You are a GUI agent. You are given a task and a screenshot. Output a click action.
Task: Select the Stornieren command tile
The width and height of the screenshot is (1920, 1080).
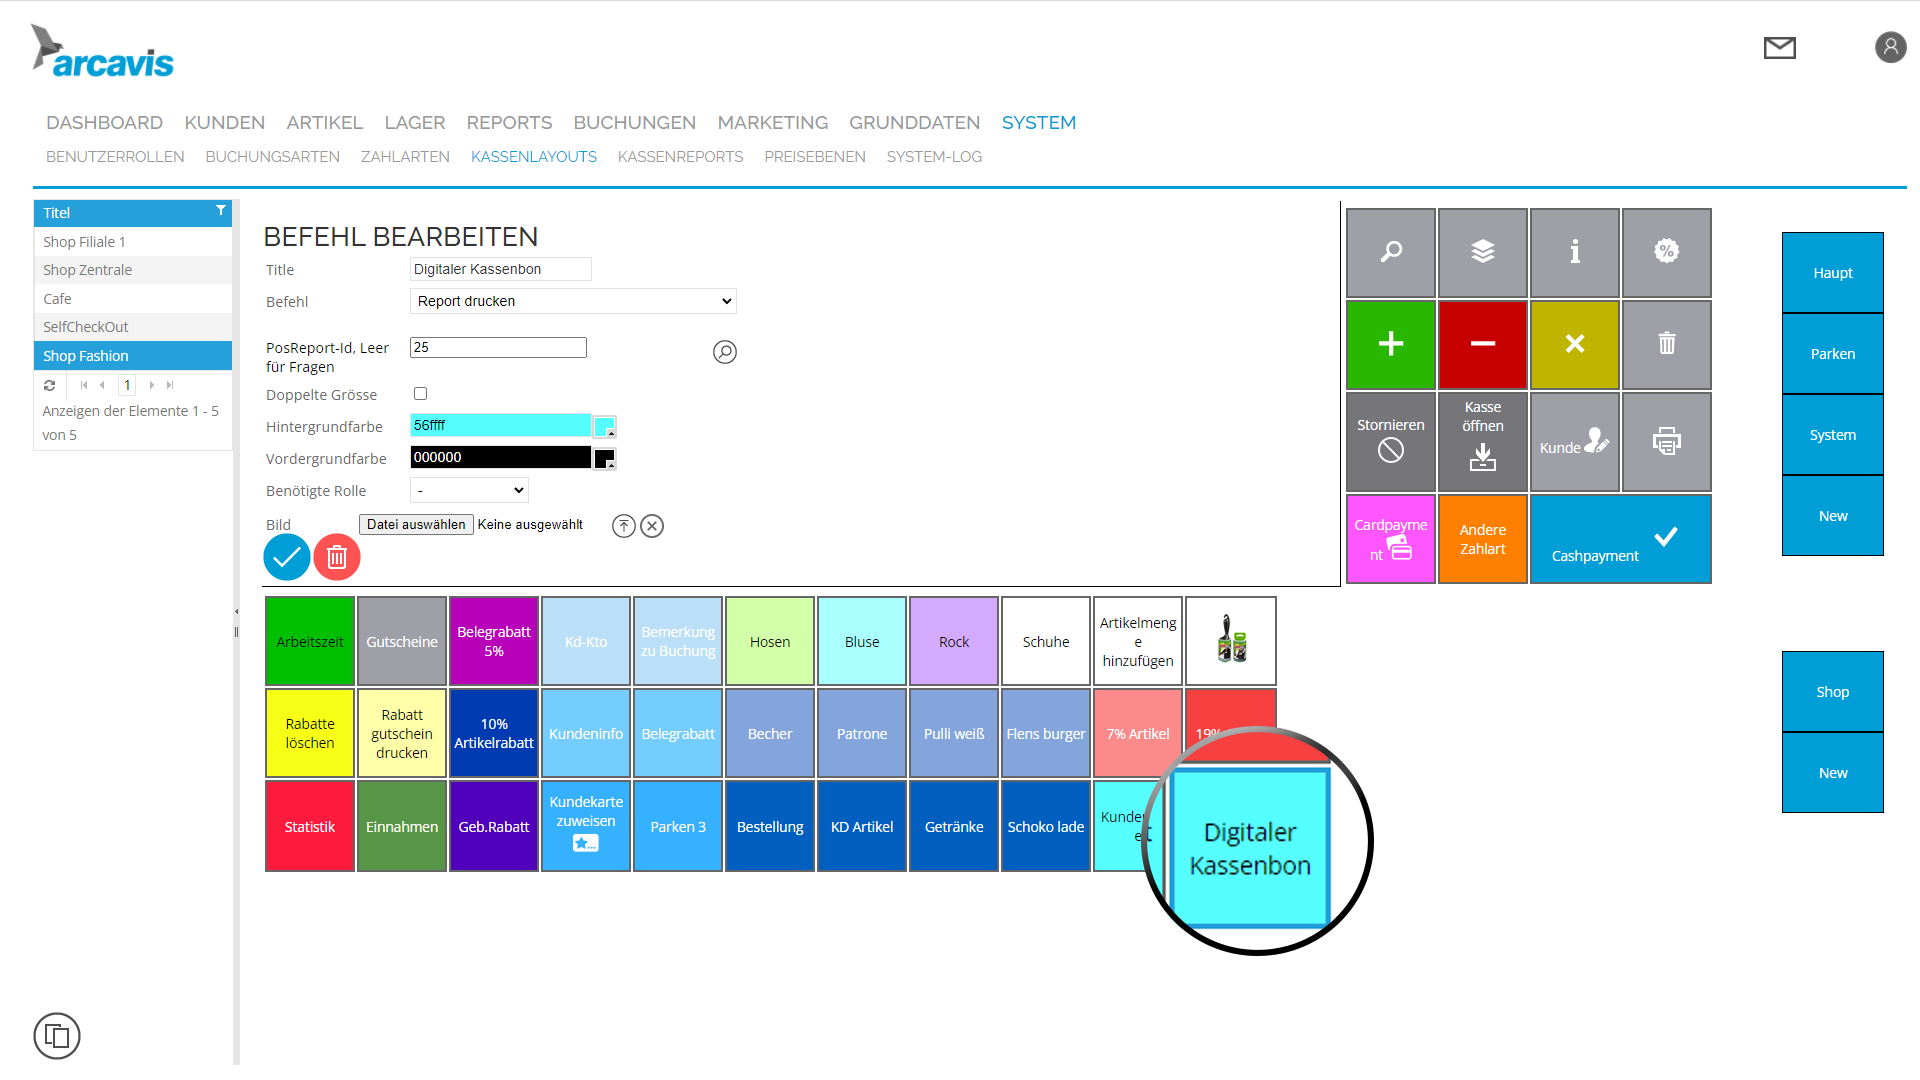1390,441
